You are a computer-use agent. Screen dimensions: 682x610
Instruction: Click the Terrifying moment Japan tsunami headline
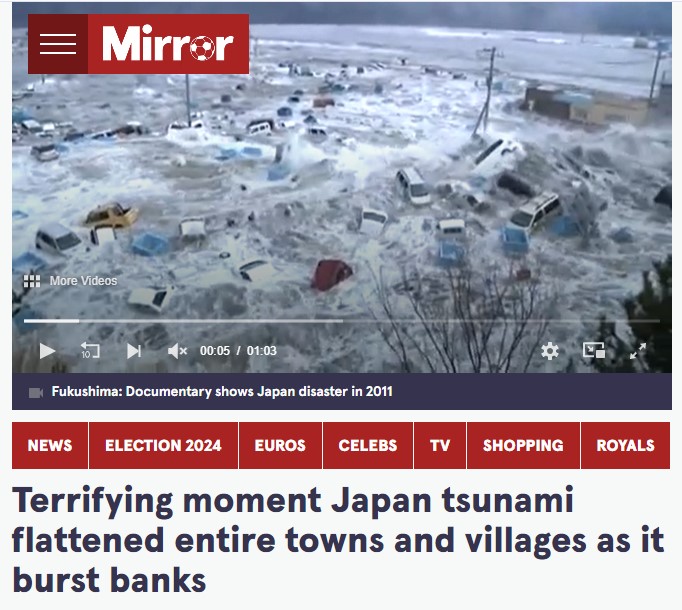tap(338, 540)
